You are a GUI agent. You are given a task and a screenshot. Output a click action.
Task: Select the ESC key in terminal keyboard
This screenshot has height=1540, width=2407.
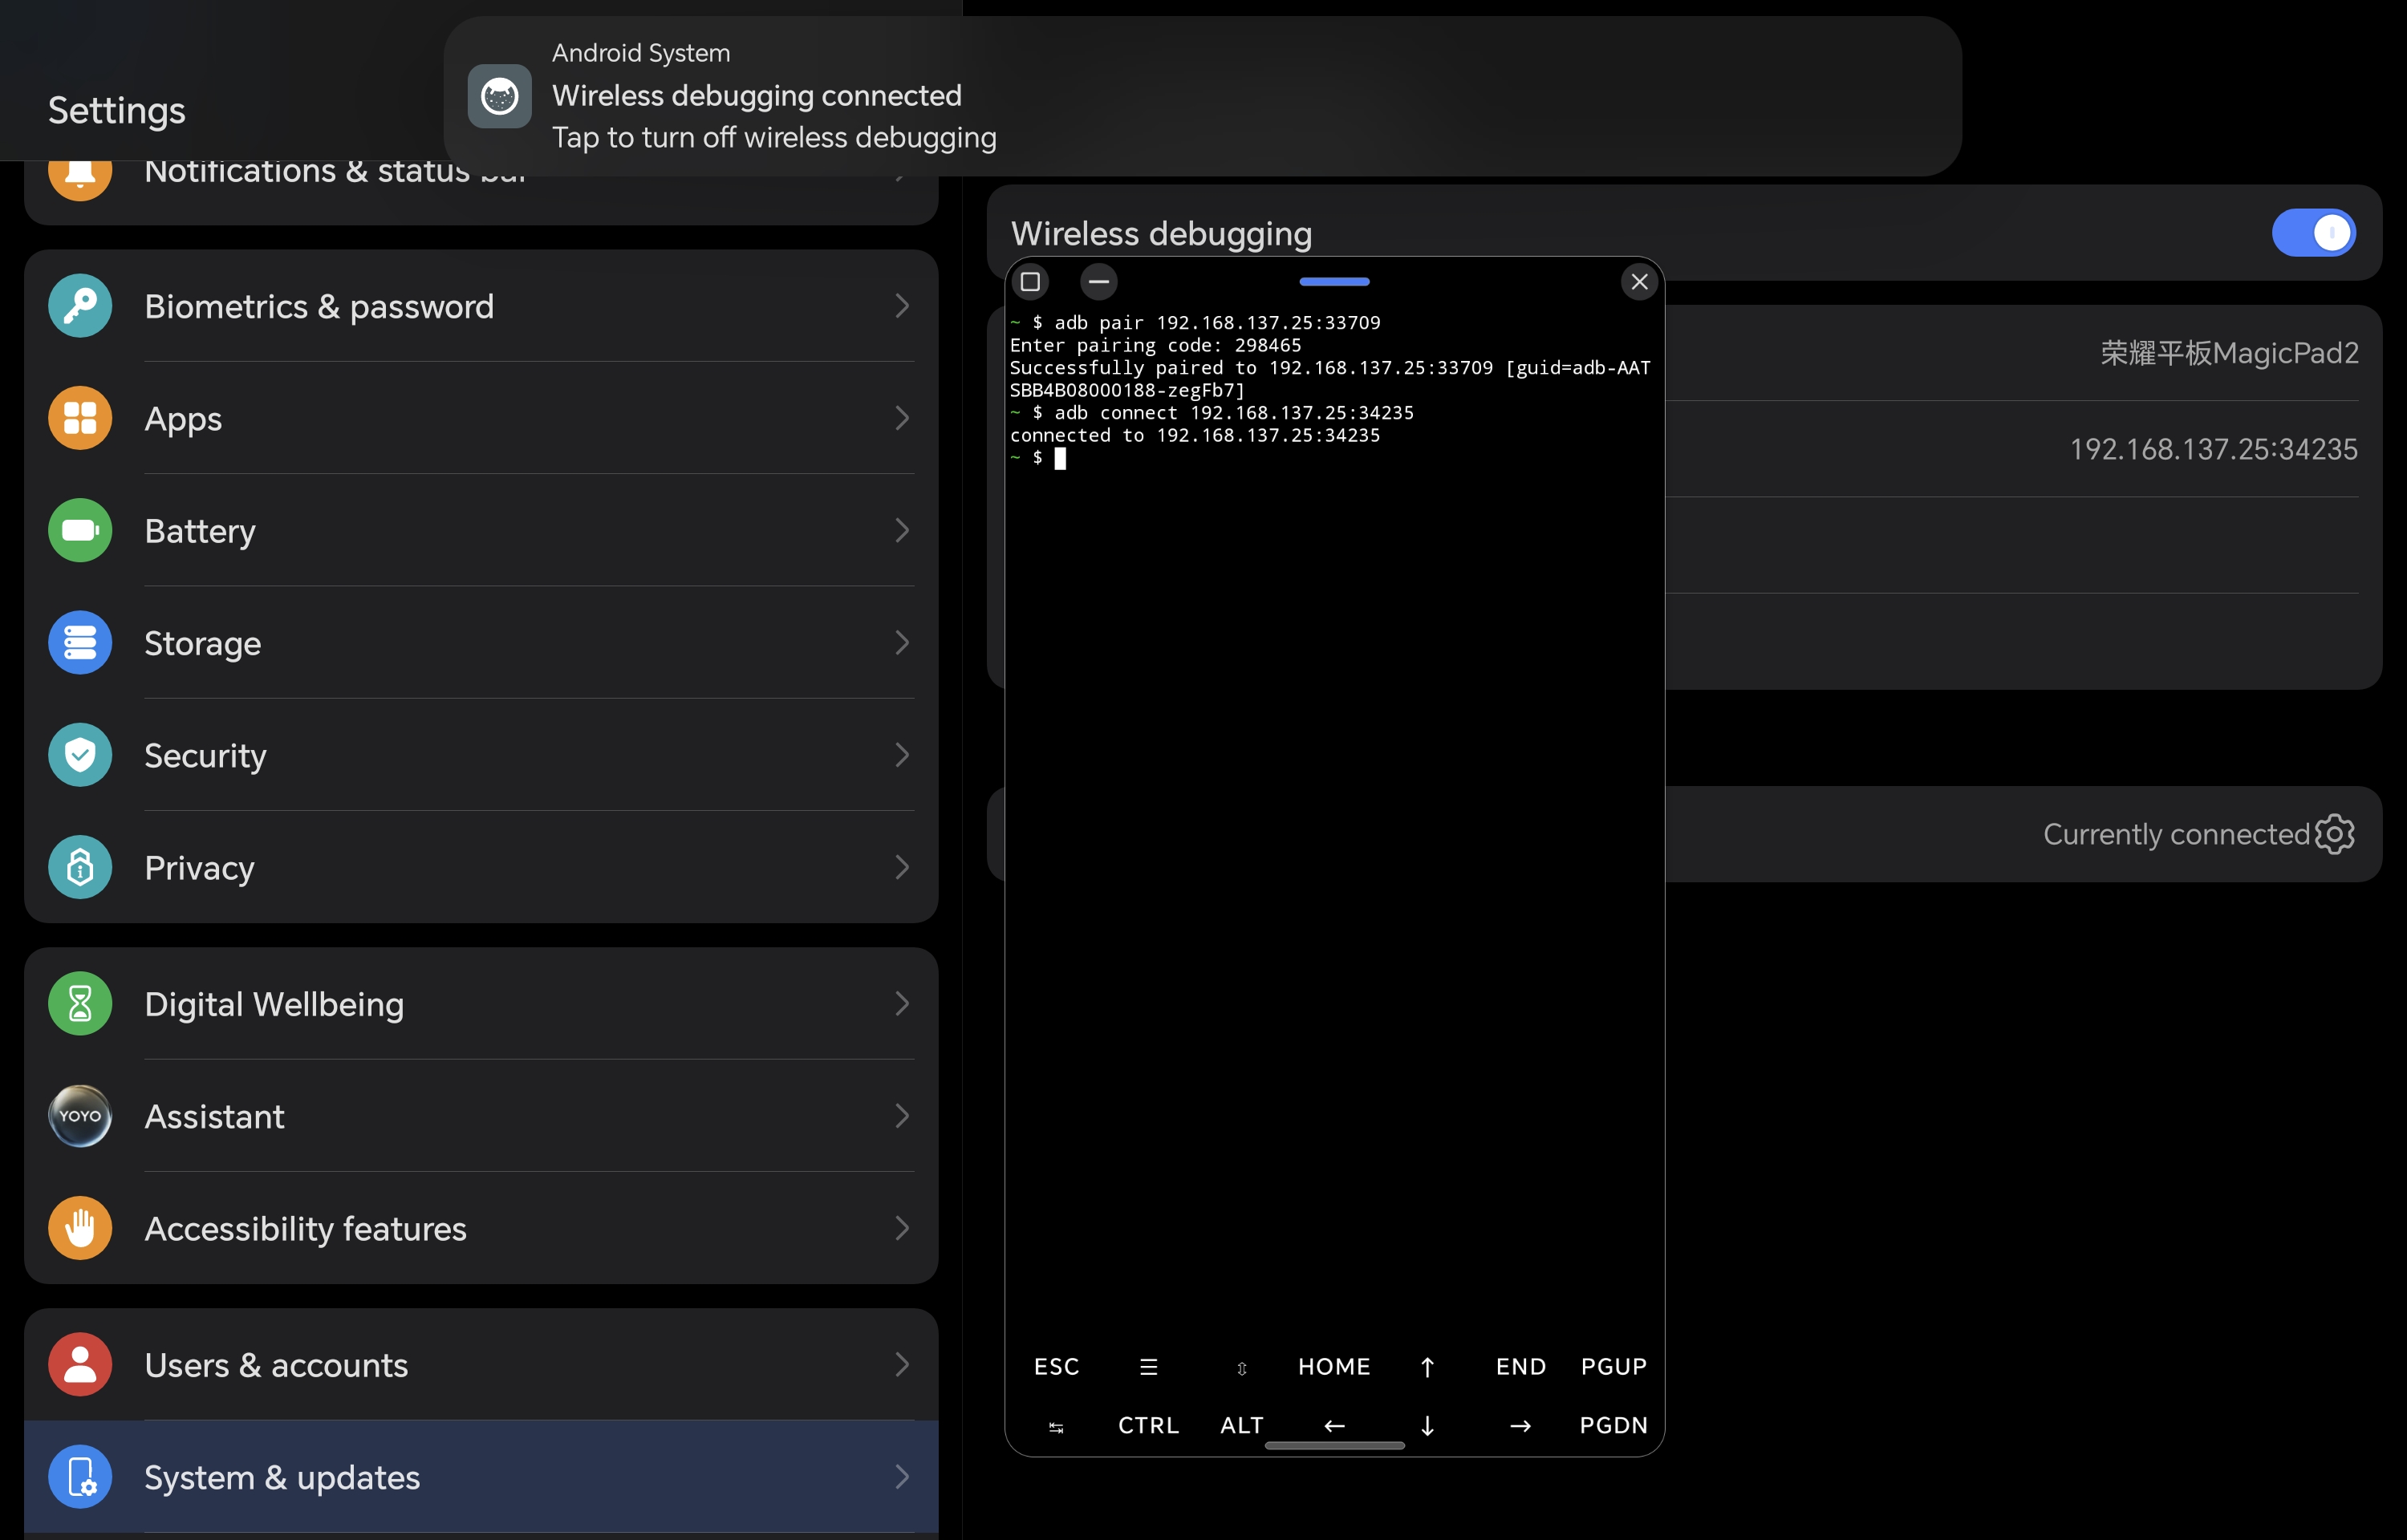[x=1056, y=1364]
